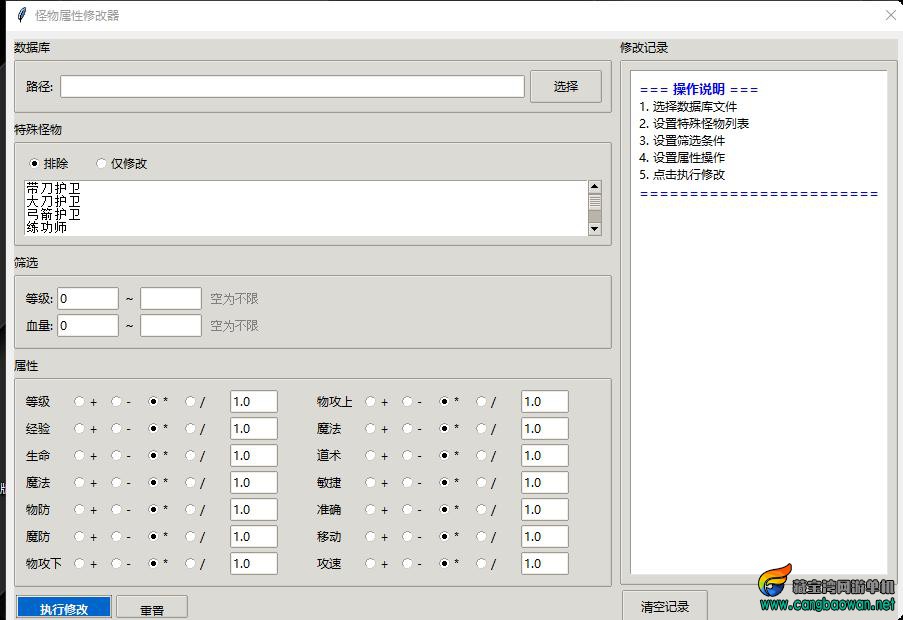Click the monster list scrollbar thumb
903x620 pixels.
point(594,202)
